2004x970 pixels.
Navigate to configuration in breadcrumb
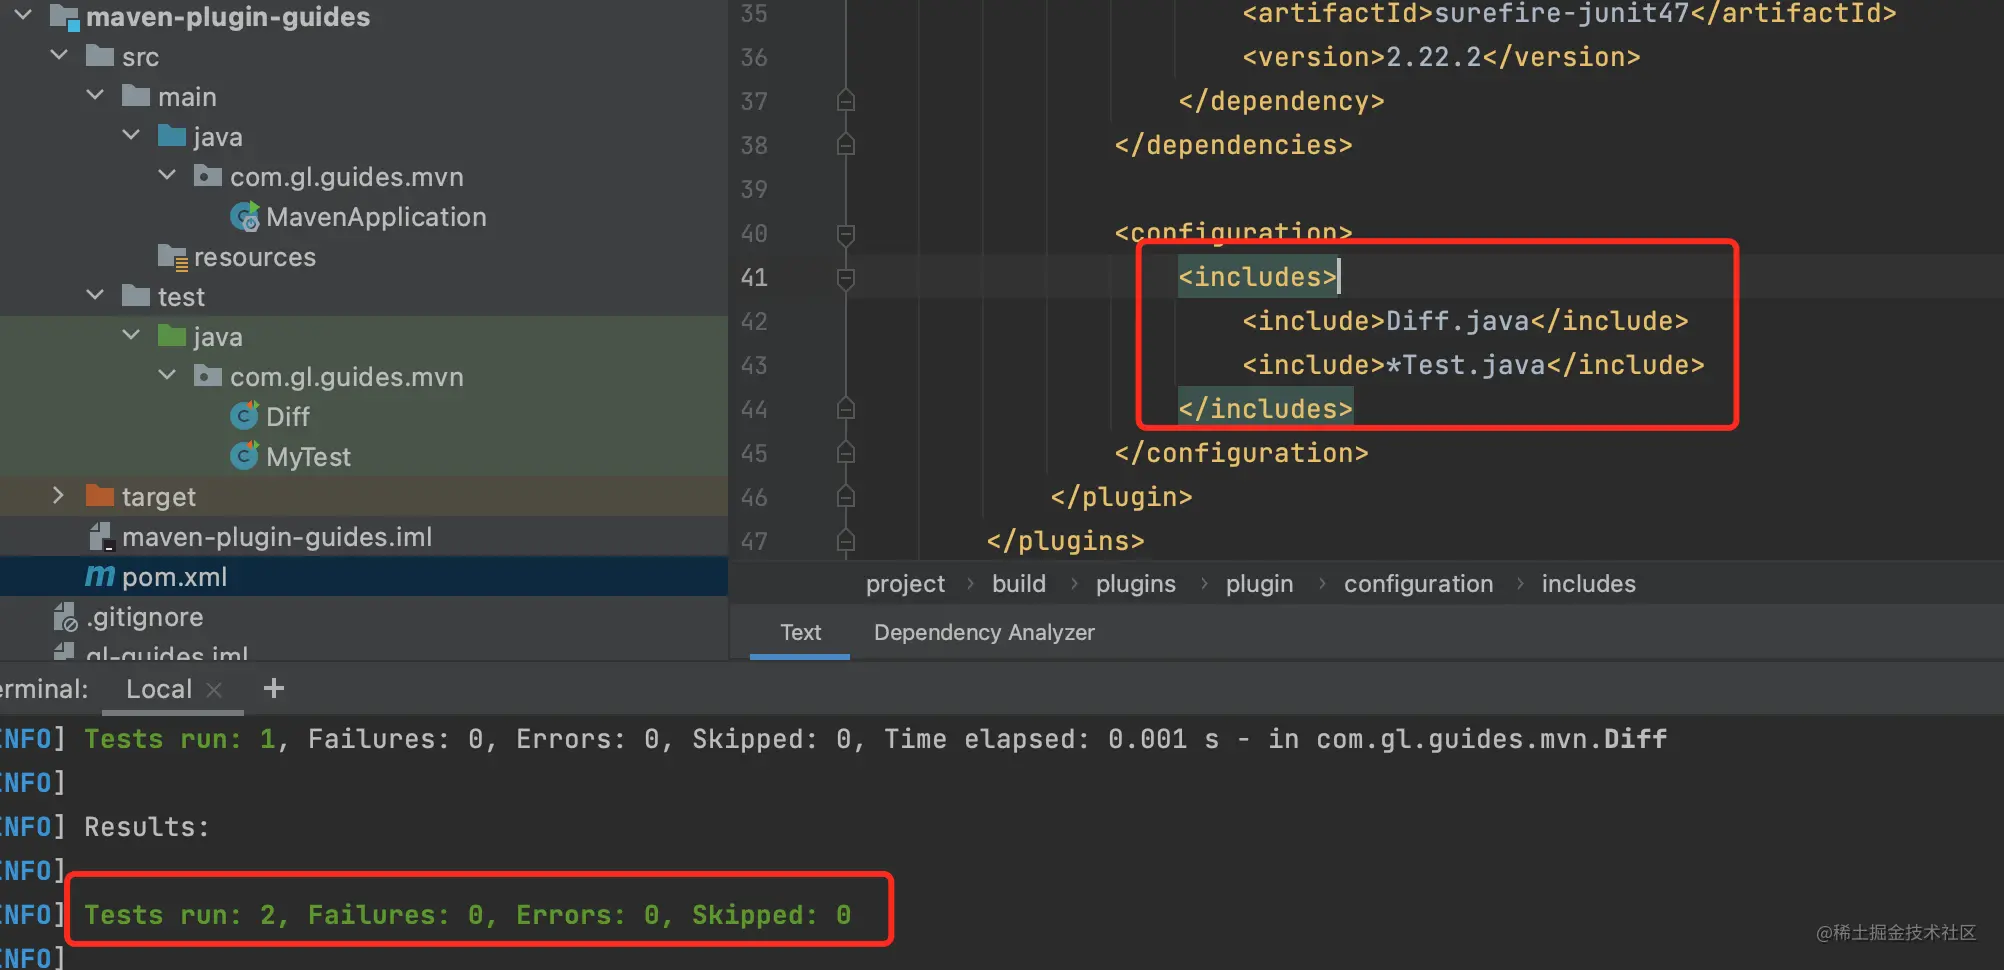click(1418, 584)
